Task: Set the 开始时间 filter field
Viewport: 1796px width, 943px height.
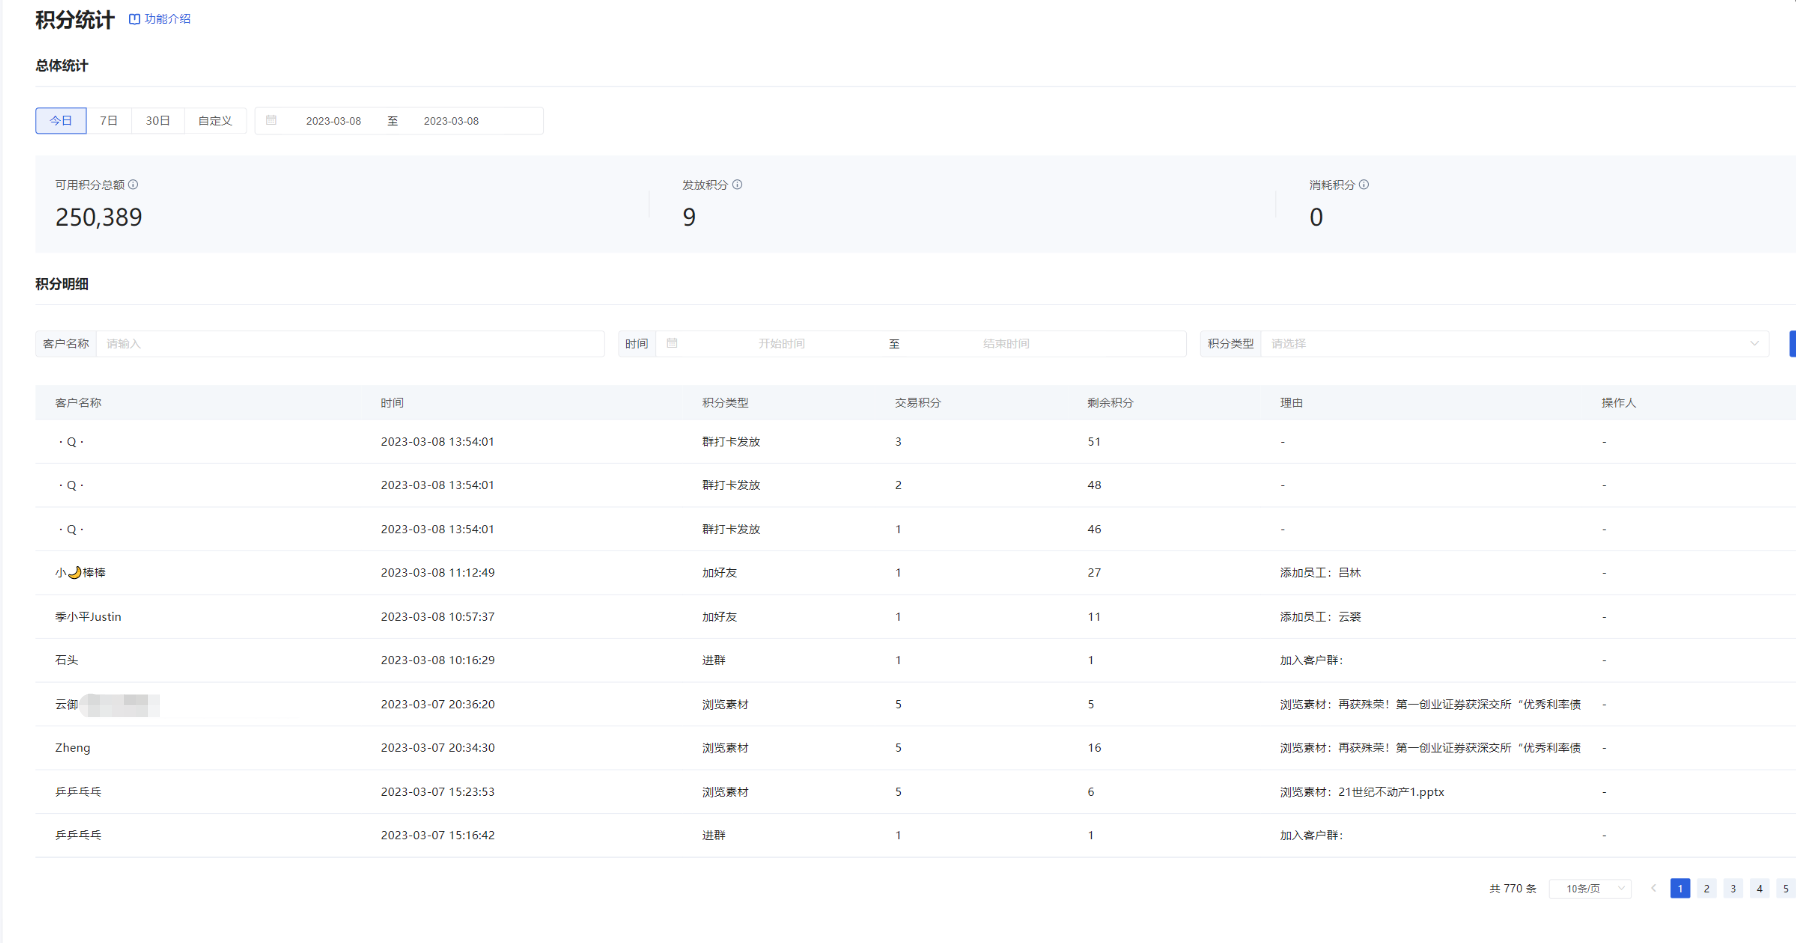Action: 781,344
